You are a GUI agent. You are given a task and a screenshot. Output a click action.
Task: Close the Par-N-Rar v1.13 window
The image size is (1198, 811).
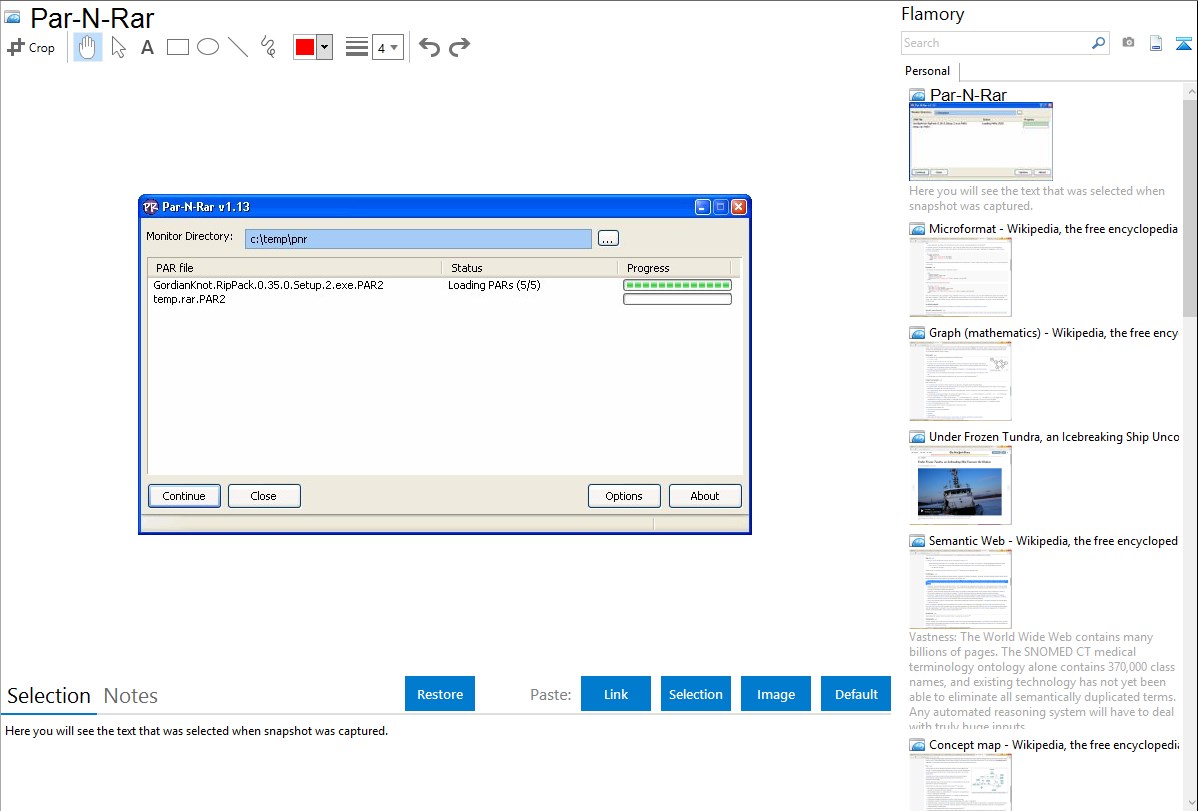pyautogui.click(x=739, y=207)
